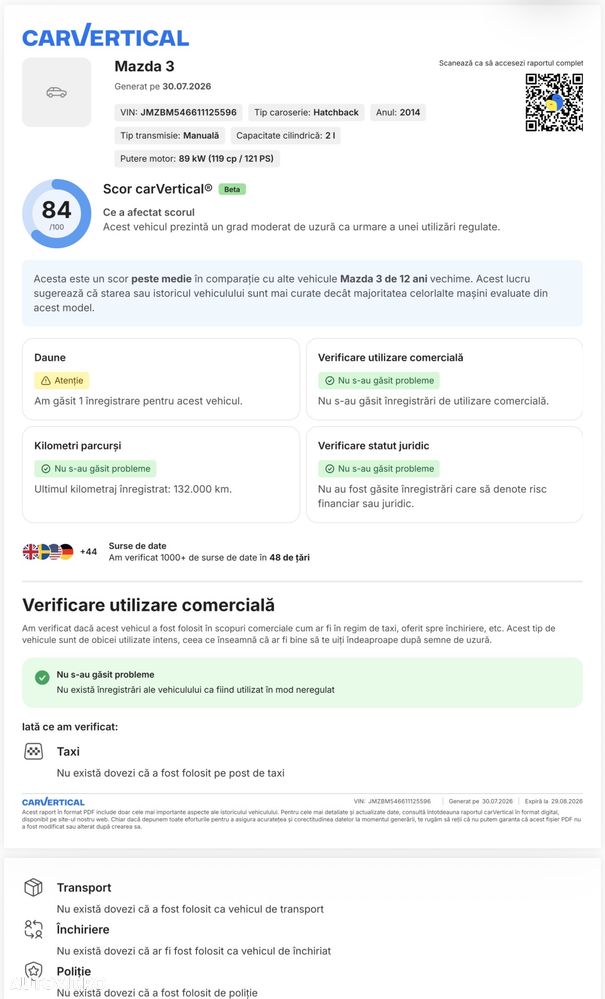Viewport: 605px width, 999px height.
Task: Click the yellow Atenție warning badge
Action: pos(62,380)
